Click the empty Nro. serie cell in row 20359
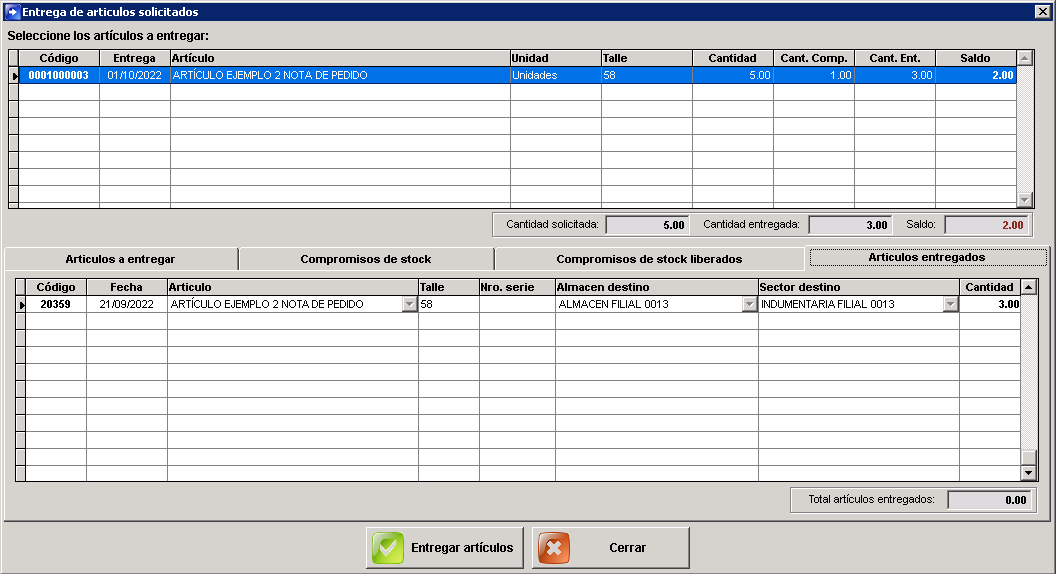This screenshot has width=1056, height=574. (517, 305)
